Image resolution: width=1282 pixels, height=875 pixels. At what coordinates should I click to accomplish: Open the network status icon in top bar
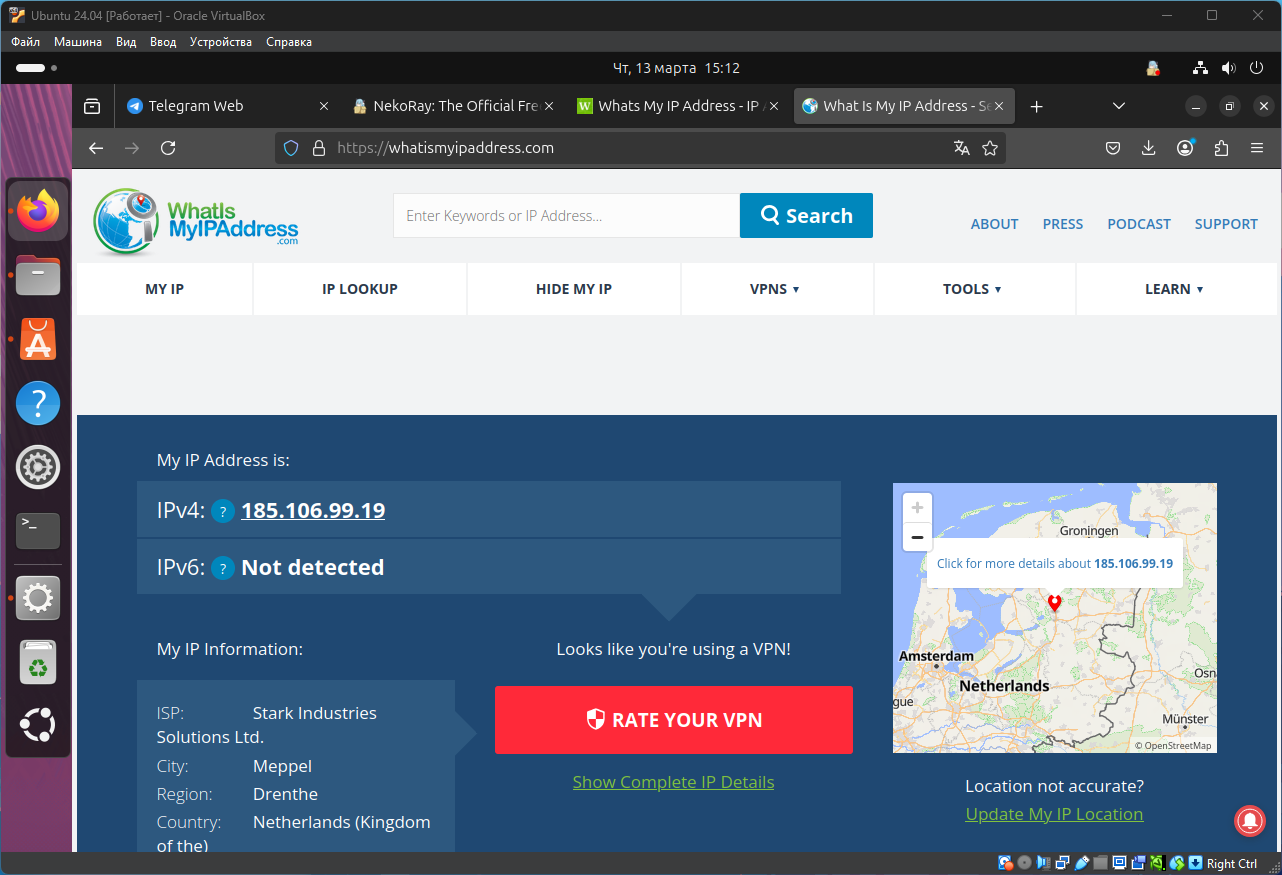pos(1200,68)
